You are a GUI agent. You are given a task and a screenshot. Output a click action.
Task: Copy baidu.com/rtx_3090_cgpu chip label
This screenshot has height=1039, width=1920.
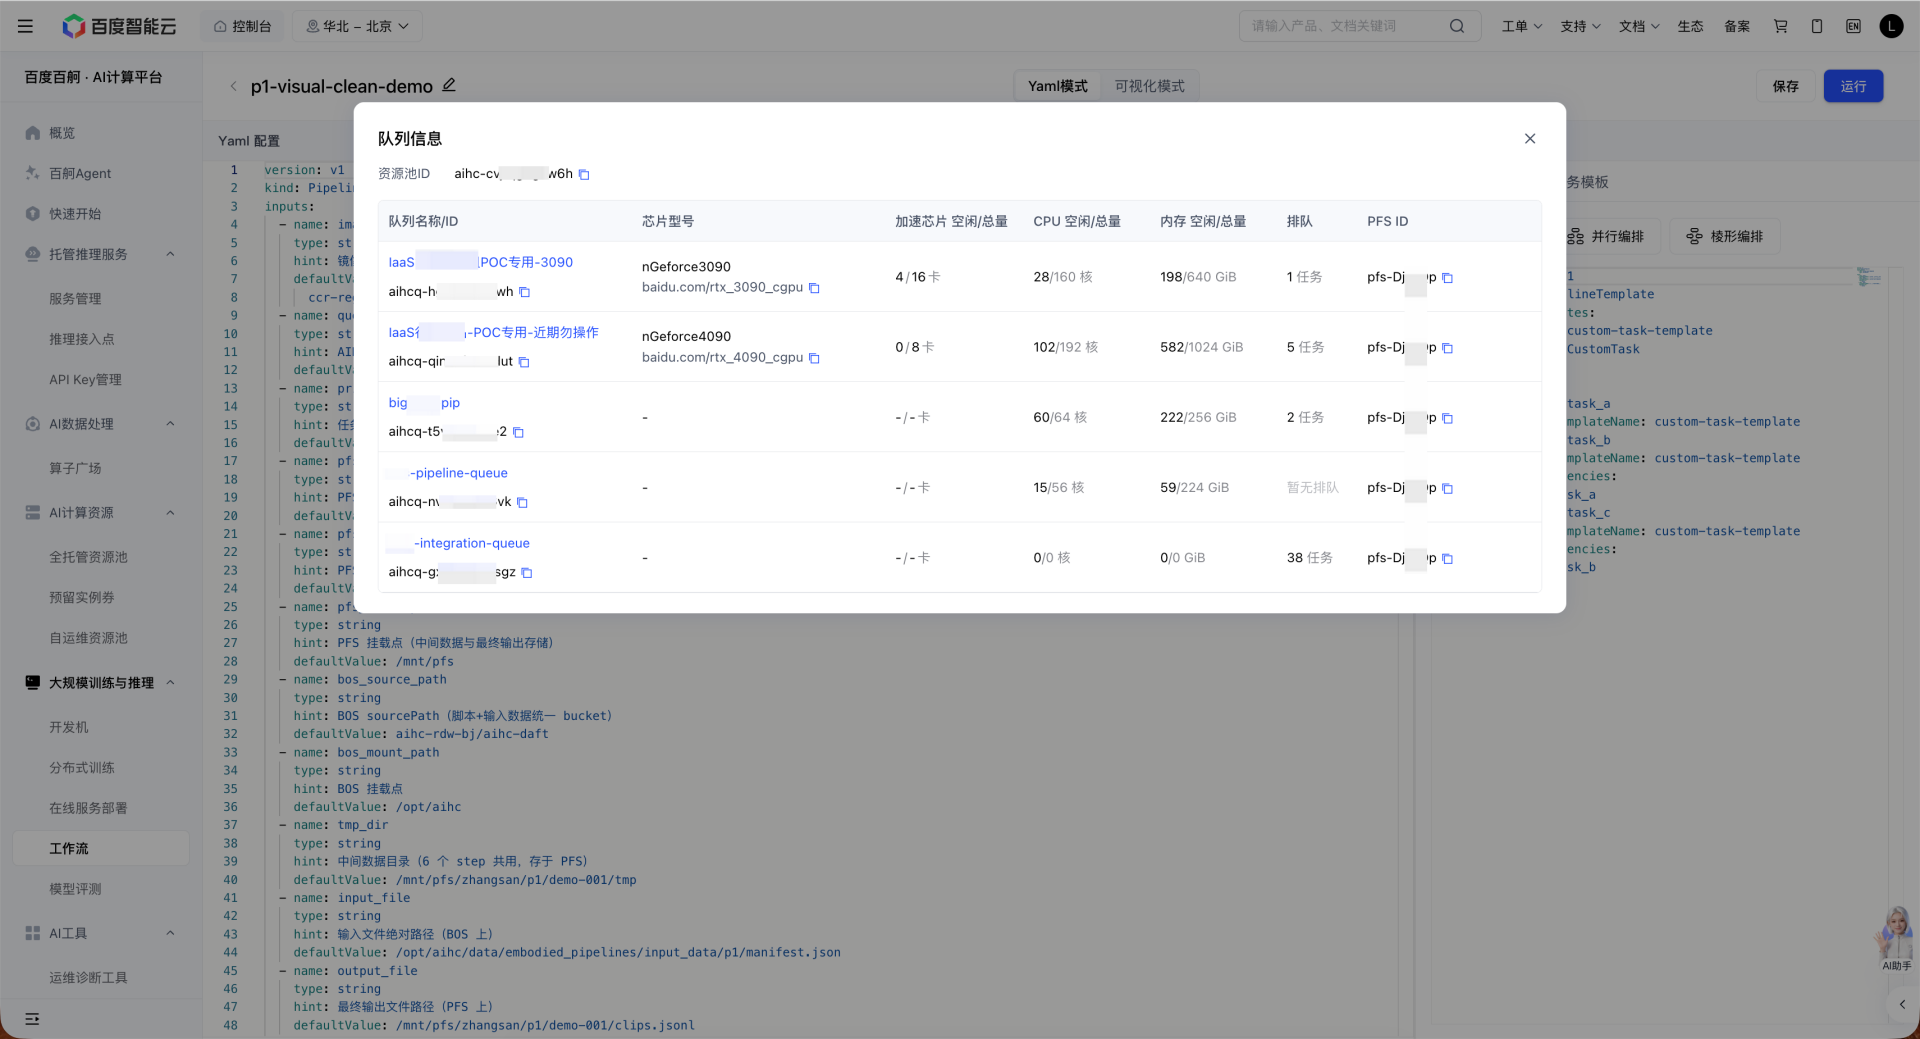(x=814, y=288)
